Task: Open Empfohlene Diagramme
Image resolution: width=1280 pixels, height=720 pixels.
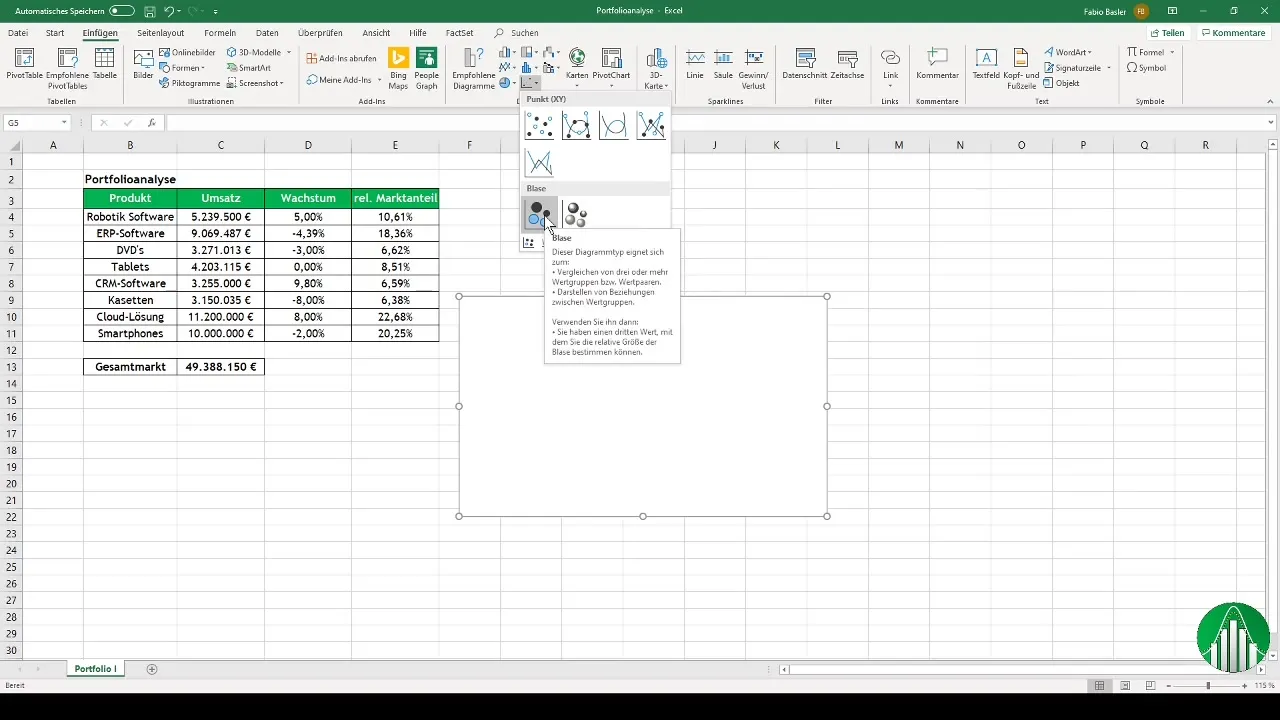Action: [473, 68]
